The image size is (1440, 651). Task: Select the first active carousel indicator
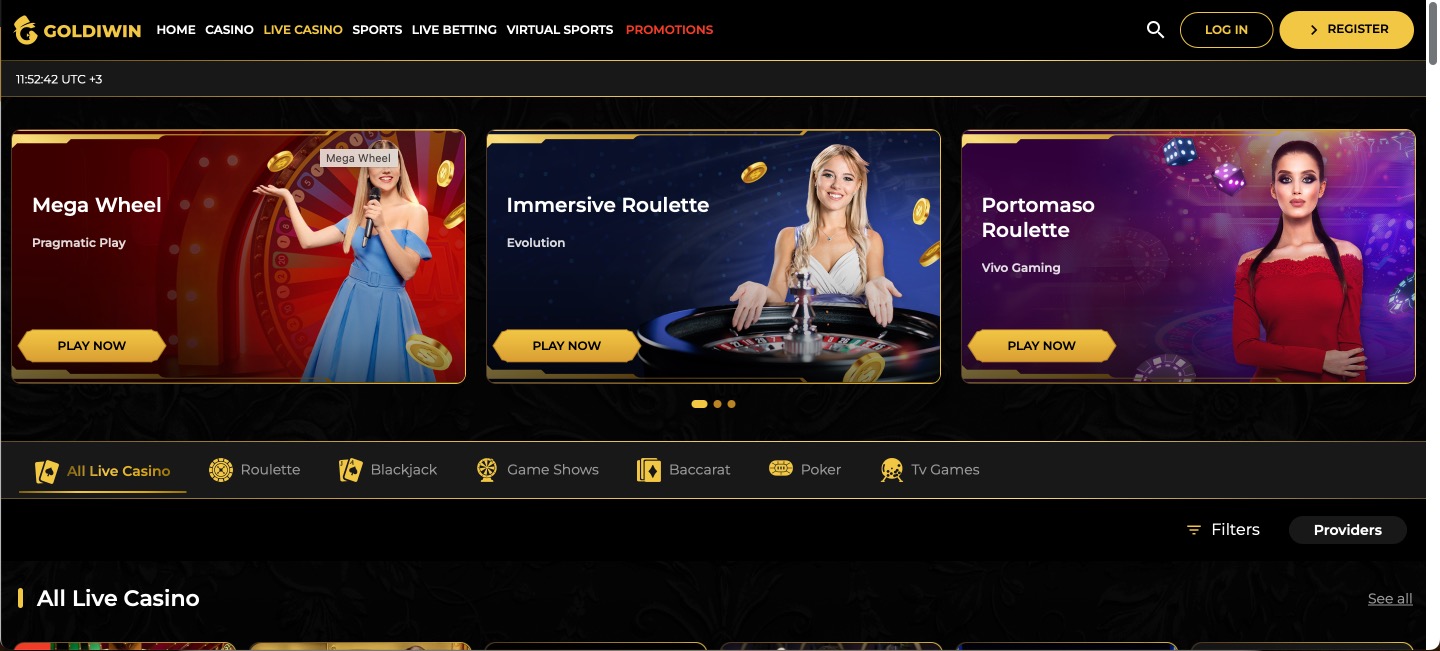tap(700, 404)
